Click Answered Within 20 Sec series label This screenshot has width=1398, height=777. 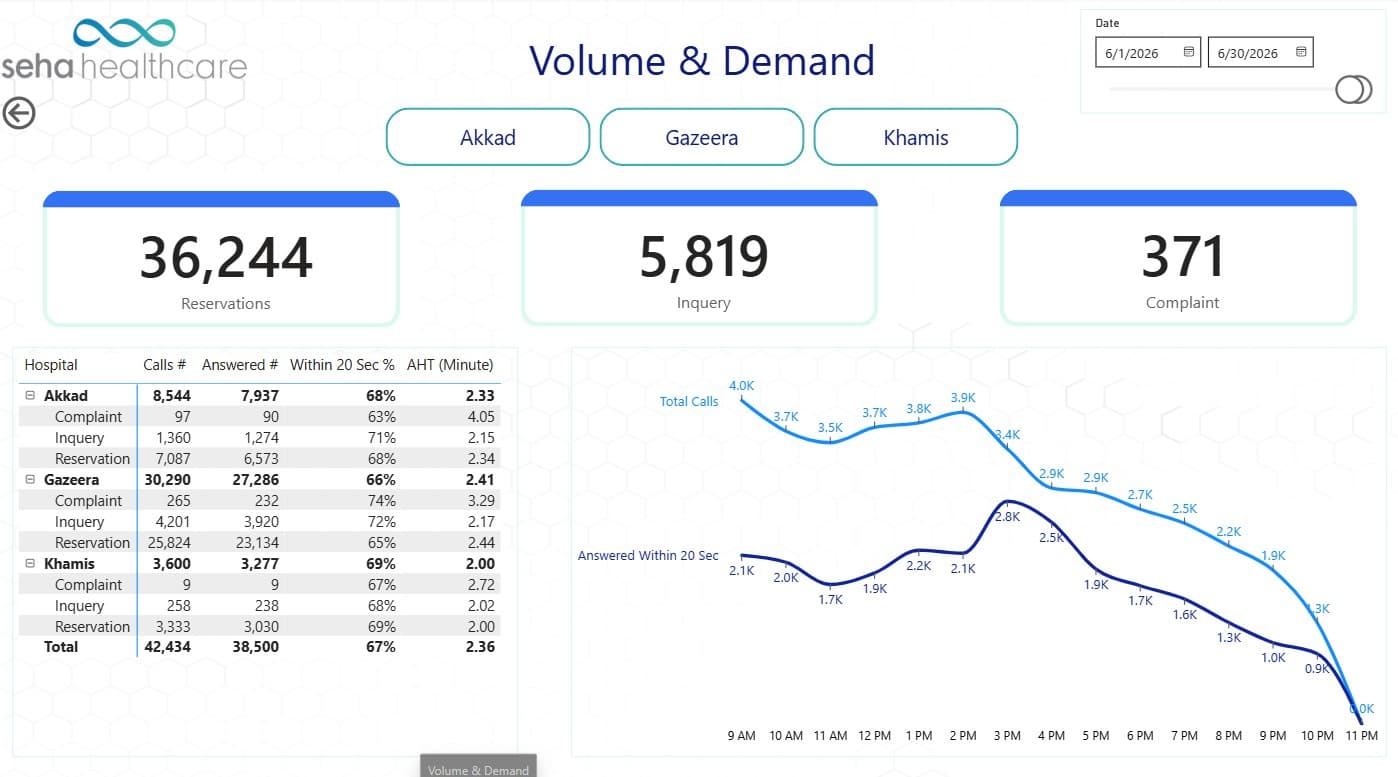click(648, 555)
